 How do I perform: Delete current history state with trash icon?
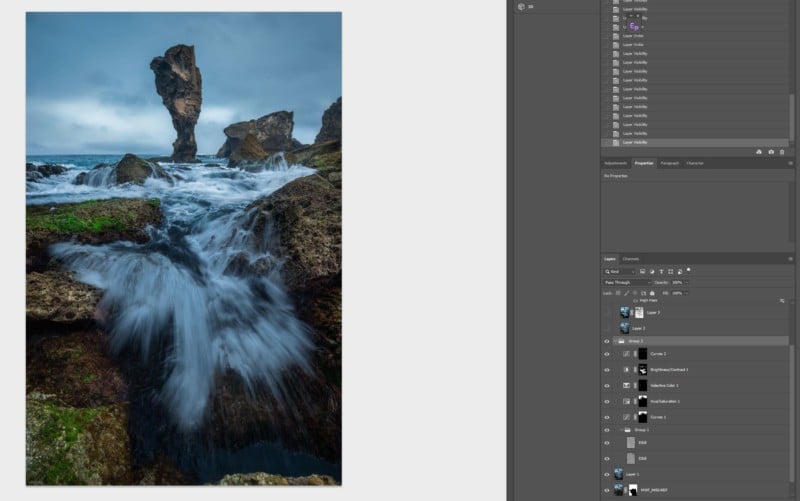[x=782, y=152]
